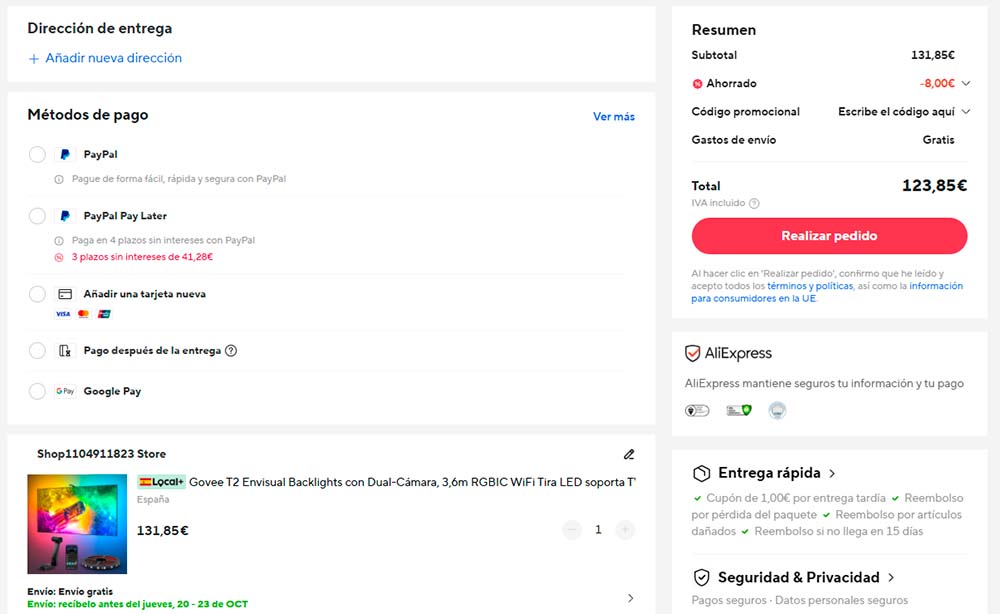
Task: Click Añadir nueva dirección link
Action: pos(105,58)
